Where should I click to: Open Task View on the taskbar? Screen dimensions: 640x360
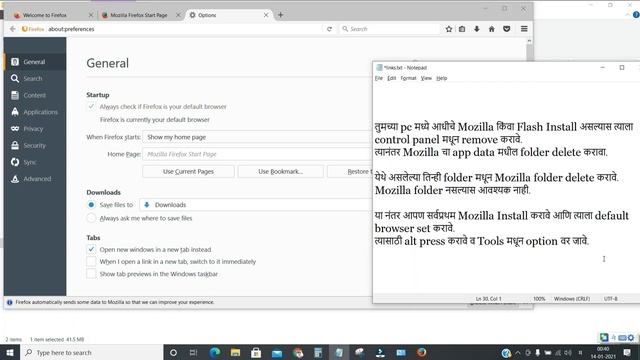(x=193, y=352)
